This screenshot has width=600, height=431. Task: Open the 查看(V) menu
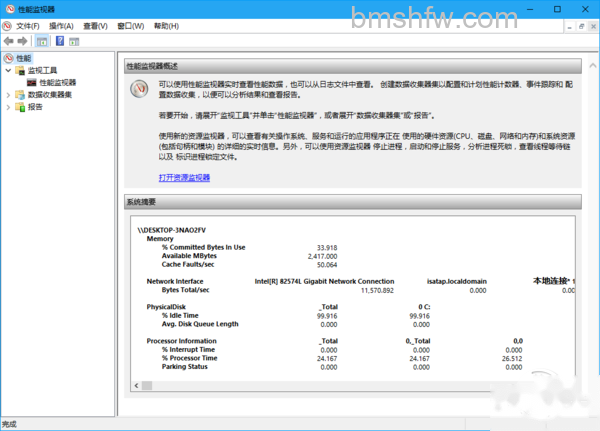95,26
